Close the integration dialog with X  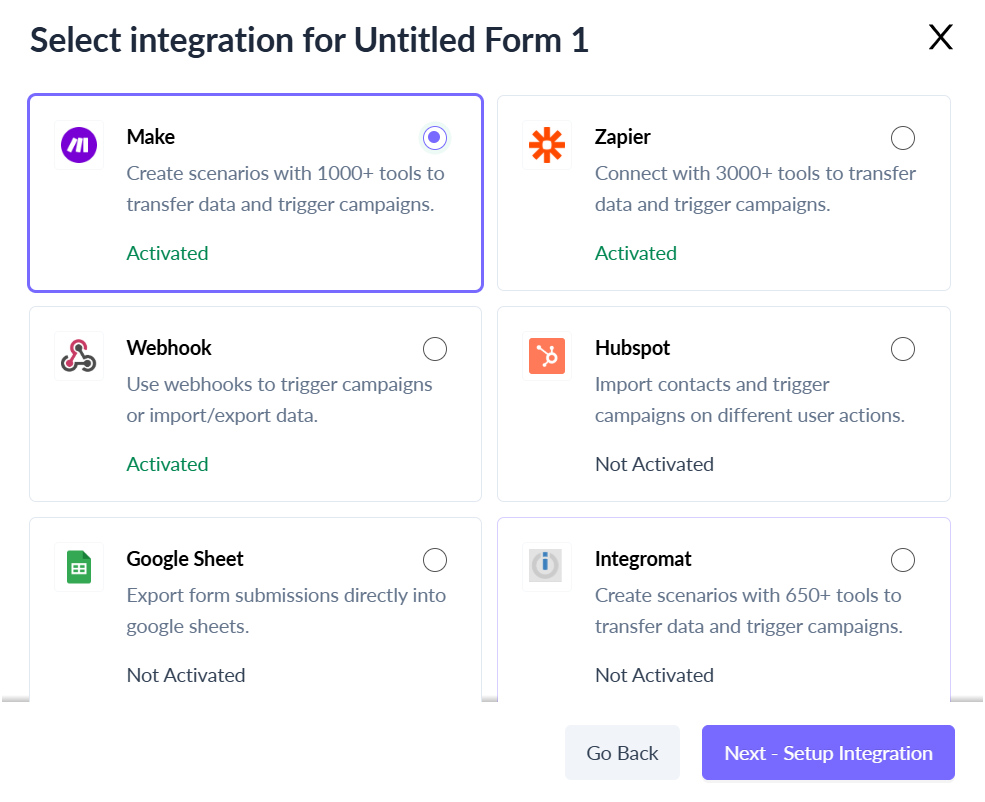(x=940, y=37)
